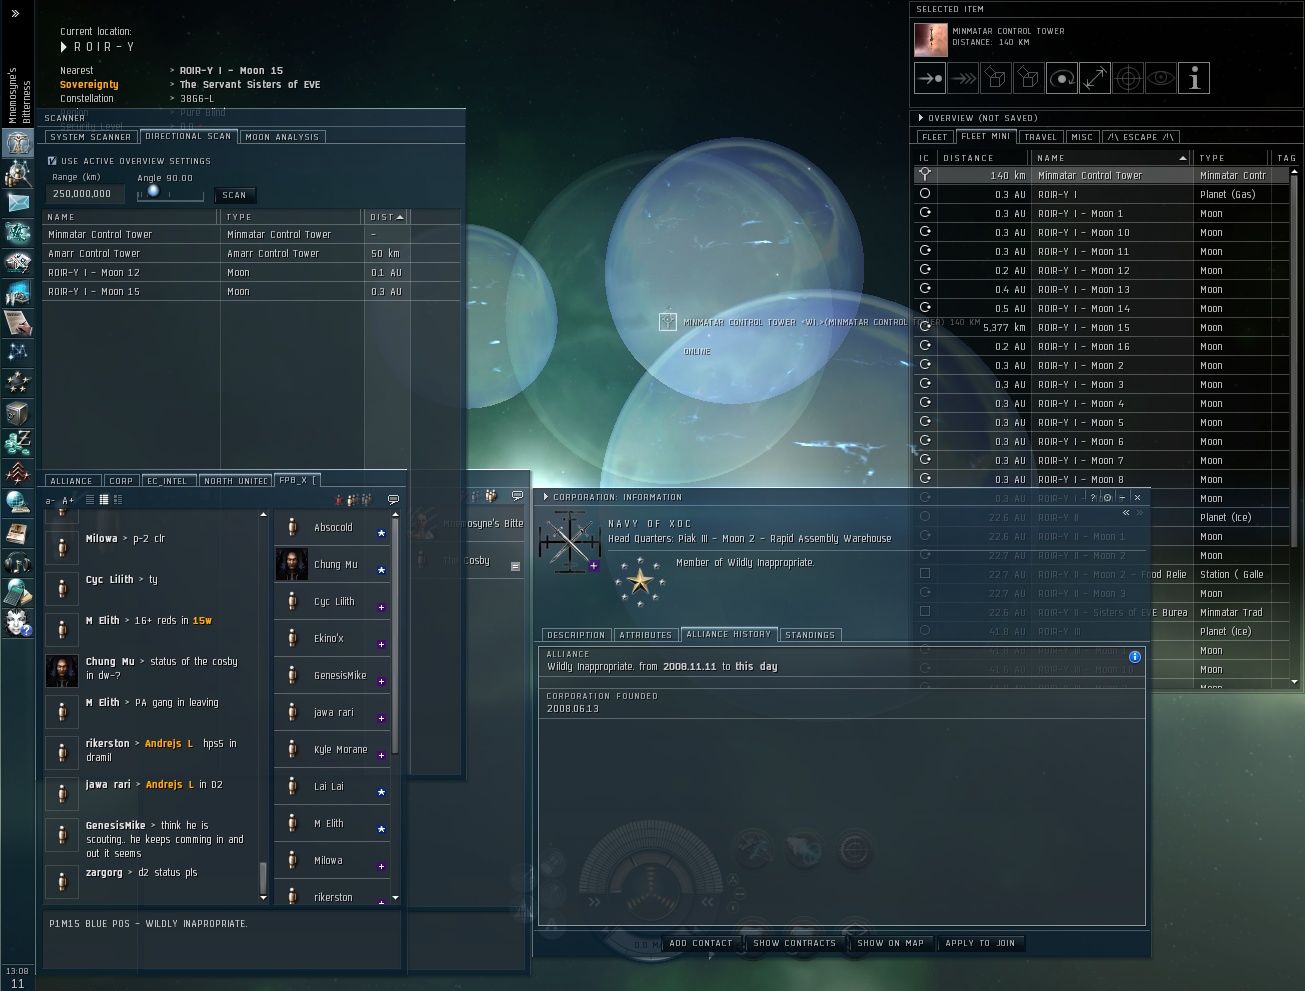Open People & Places magnifier icon
Viewport: 1305px width, 991px height.
18,172
